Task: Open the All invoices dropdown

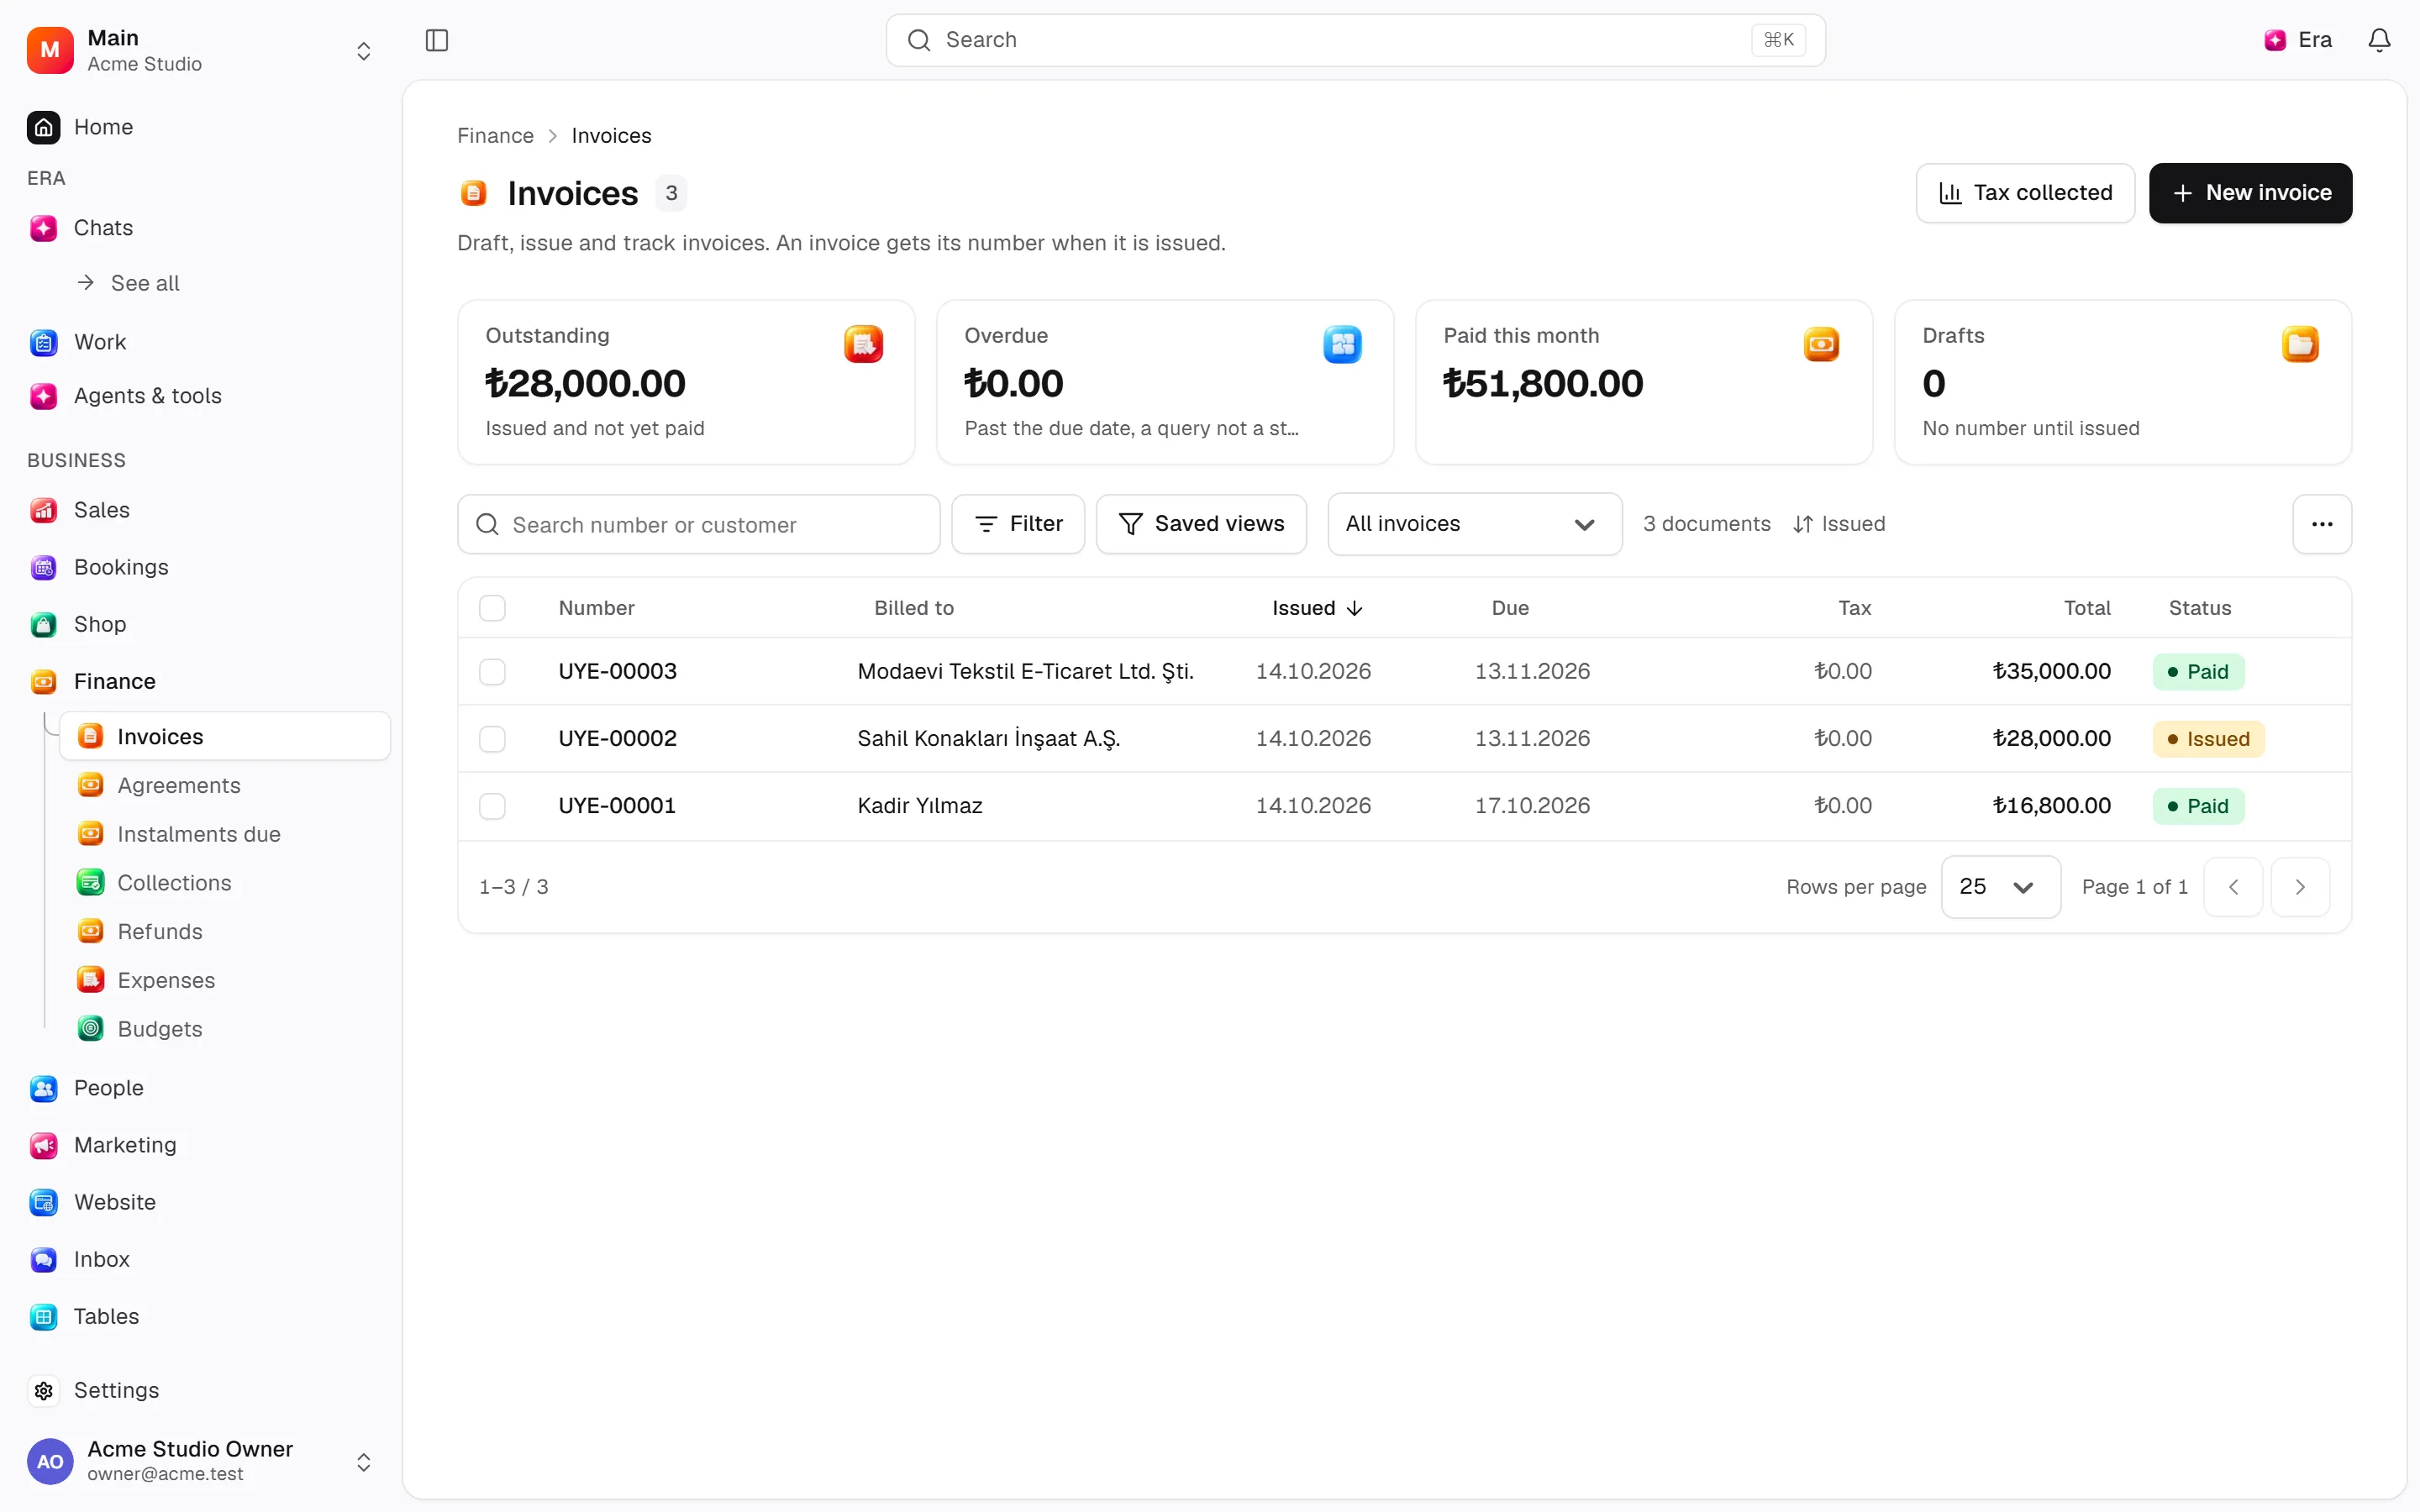Action: click(x=1474, y=524)
